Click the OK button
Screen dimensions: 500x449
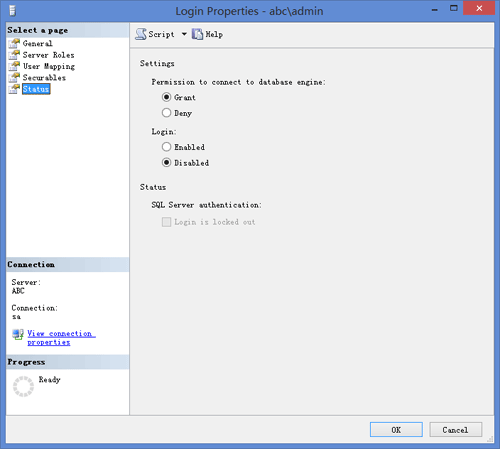tap(396, 430)
